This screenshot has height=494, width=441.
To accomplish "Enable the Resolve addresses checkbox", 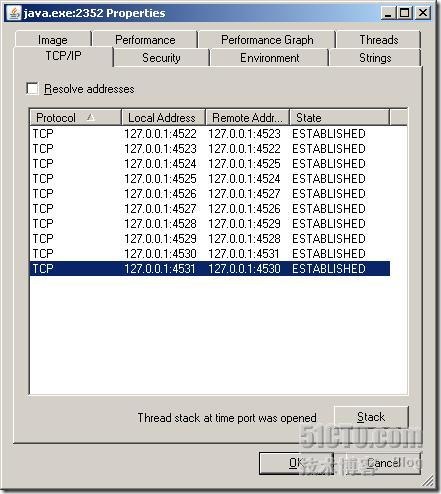I will [32, 89].
